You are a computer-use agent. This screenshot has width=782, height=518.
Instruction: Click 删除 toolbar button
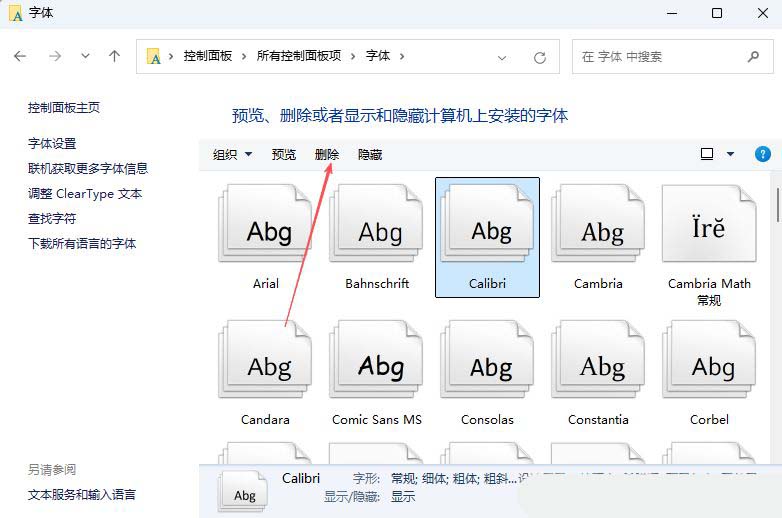327,155
